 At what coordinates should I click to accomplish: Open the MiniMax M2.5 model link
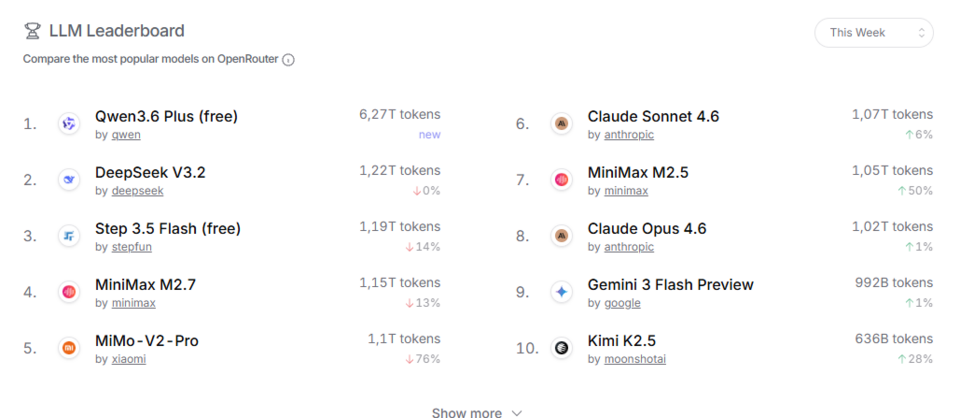(x=638, y=173)
